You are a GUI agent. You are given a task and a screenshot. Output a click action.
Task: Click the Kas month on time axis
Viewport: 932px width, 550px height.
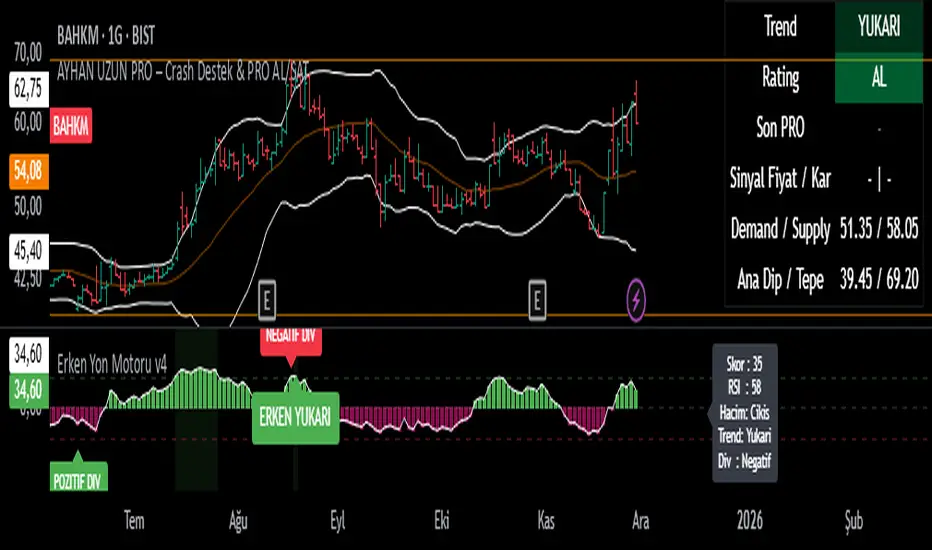point(546,521)
